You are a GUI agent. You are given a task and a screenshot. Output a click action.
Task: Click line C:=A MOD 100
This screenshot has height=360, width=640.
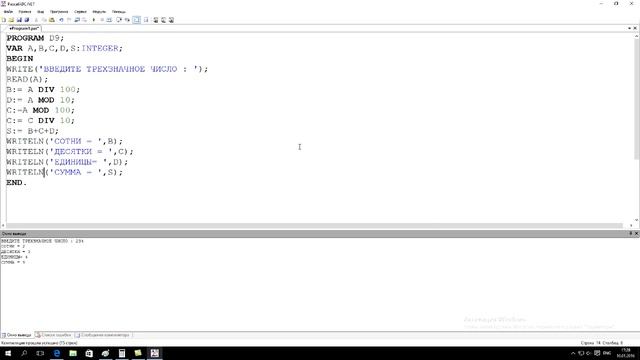tap(40, 110)
